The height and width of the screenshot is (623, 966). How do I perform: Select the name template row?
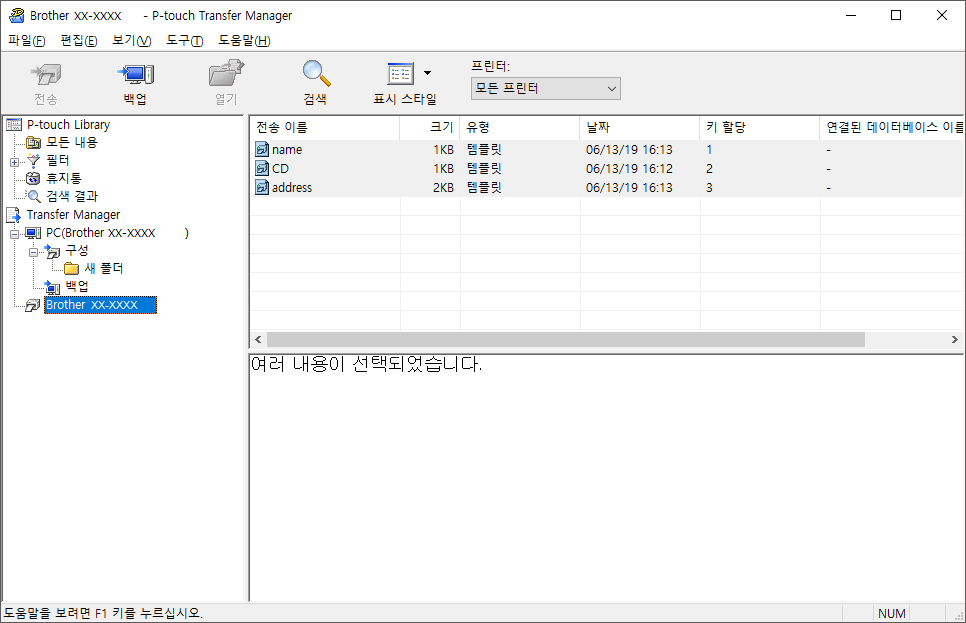click(607, 149)
